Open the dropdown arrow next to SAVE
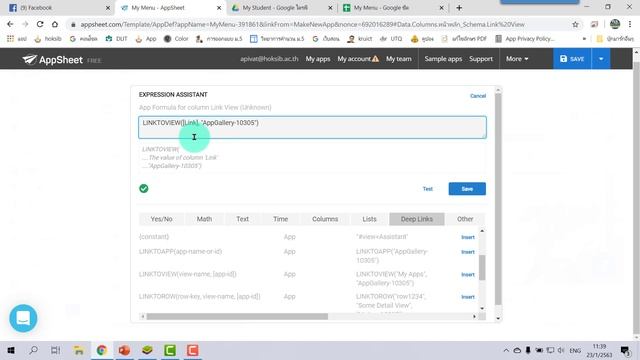This screenshot has width=640, height=360. [x=601, y=59]
